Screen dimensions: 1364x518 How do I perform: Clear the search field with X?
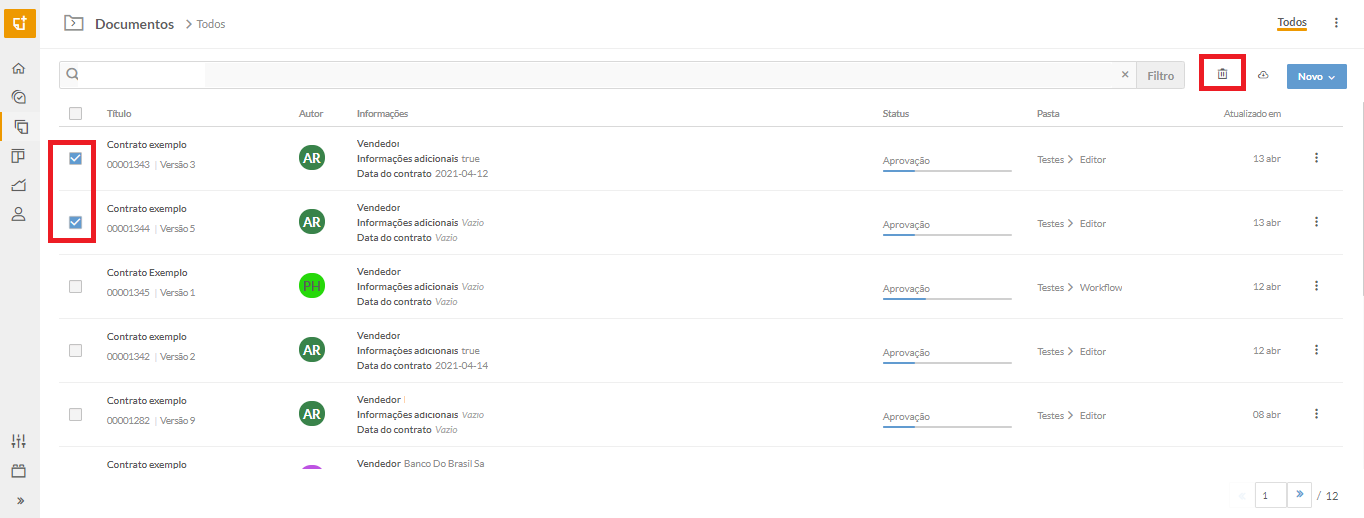(1124, 74)
